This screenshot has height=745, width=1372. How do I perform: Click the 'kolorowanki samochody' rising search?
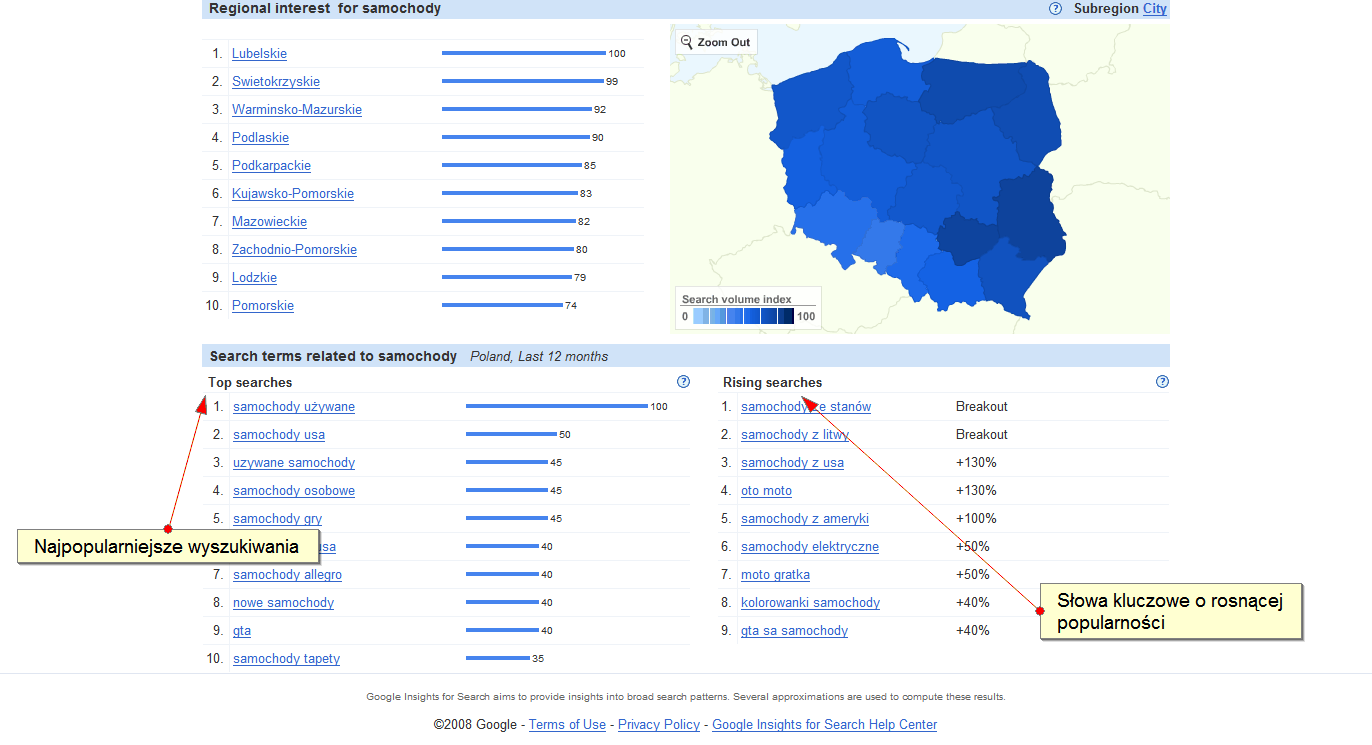click(x=810, y=603)
